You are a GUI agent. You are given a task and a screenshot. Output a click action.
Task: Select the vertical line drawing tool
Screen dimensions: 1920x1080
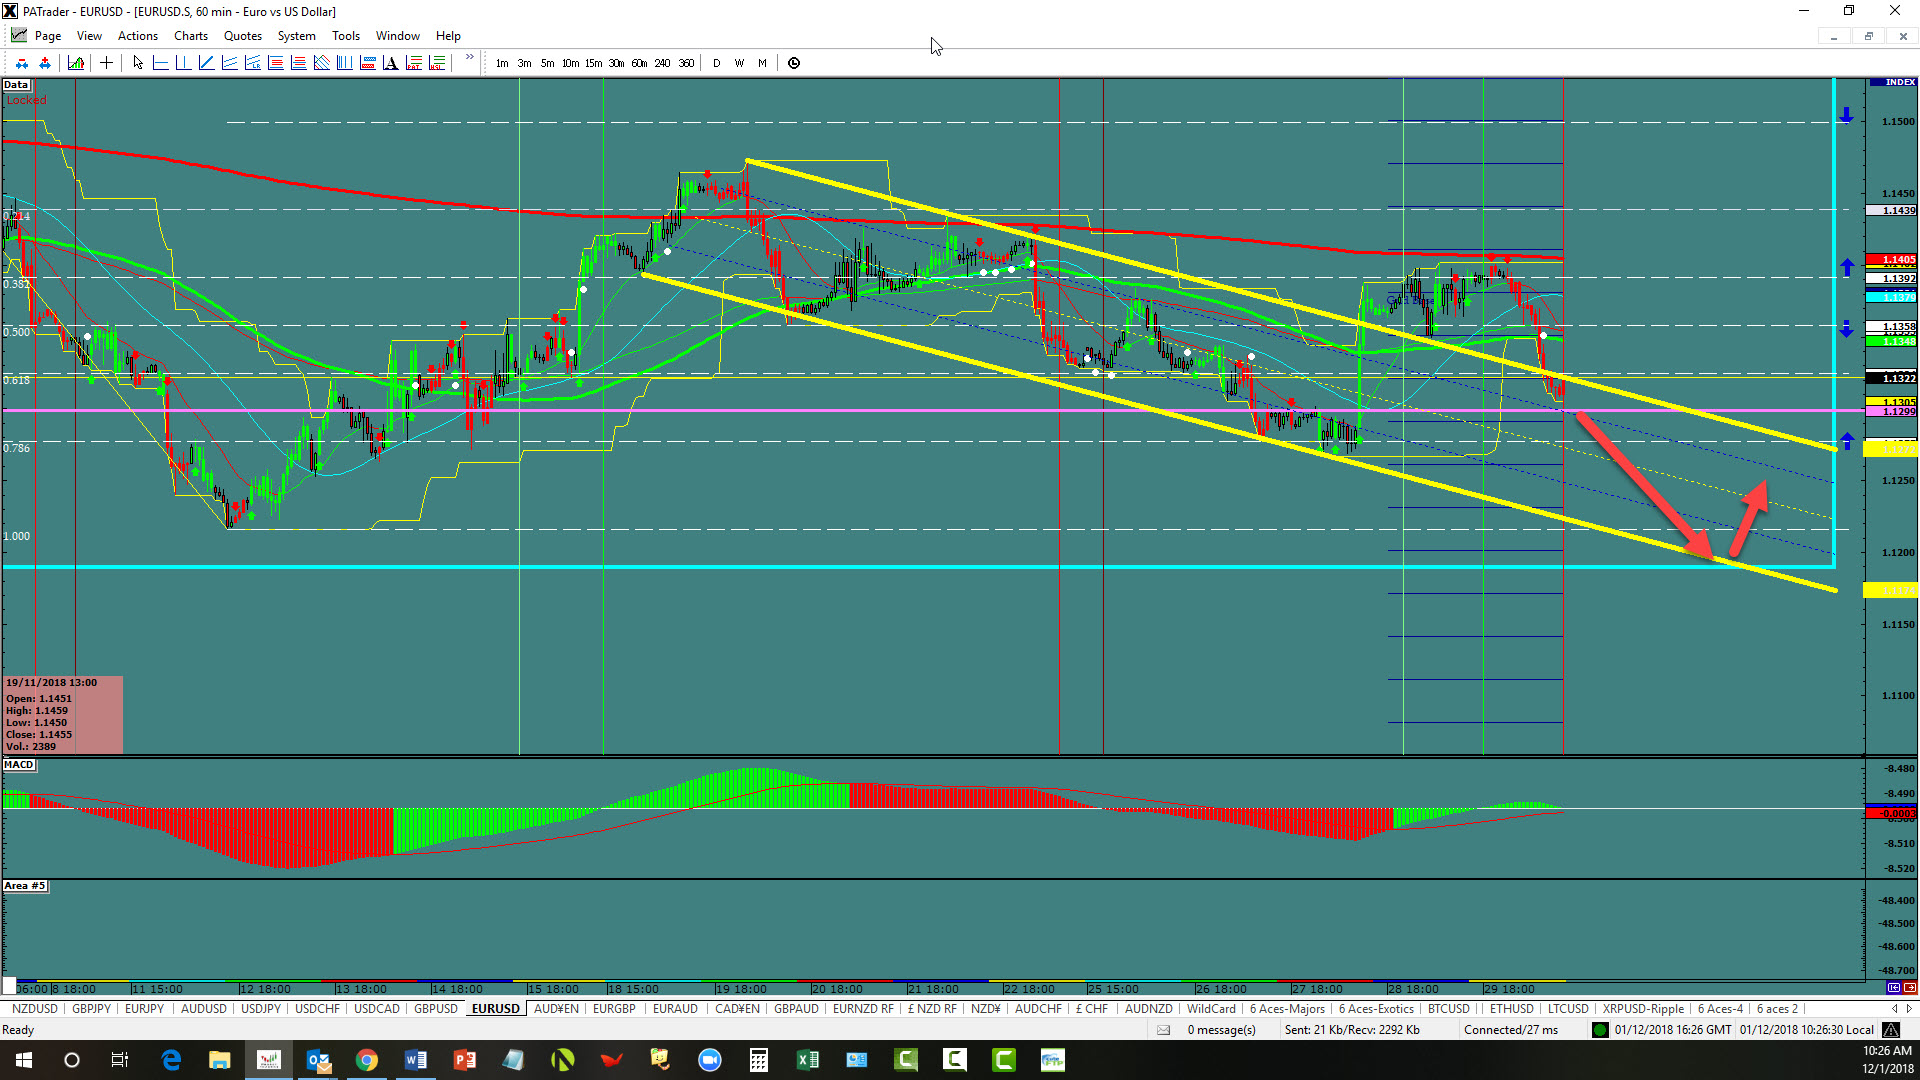tap(183, 63)
